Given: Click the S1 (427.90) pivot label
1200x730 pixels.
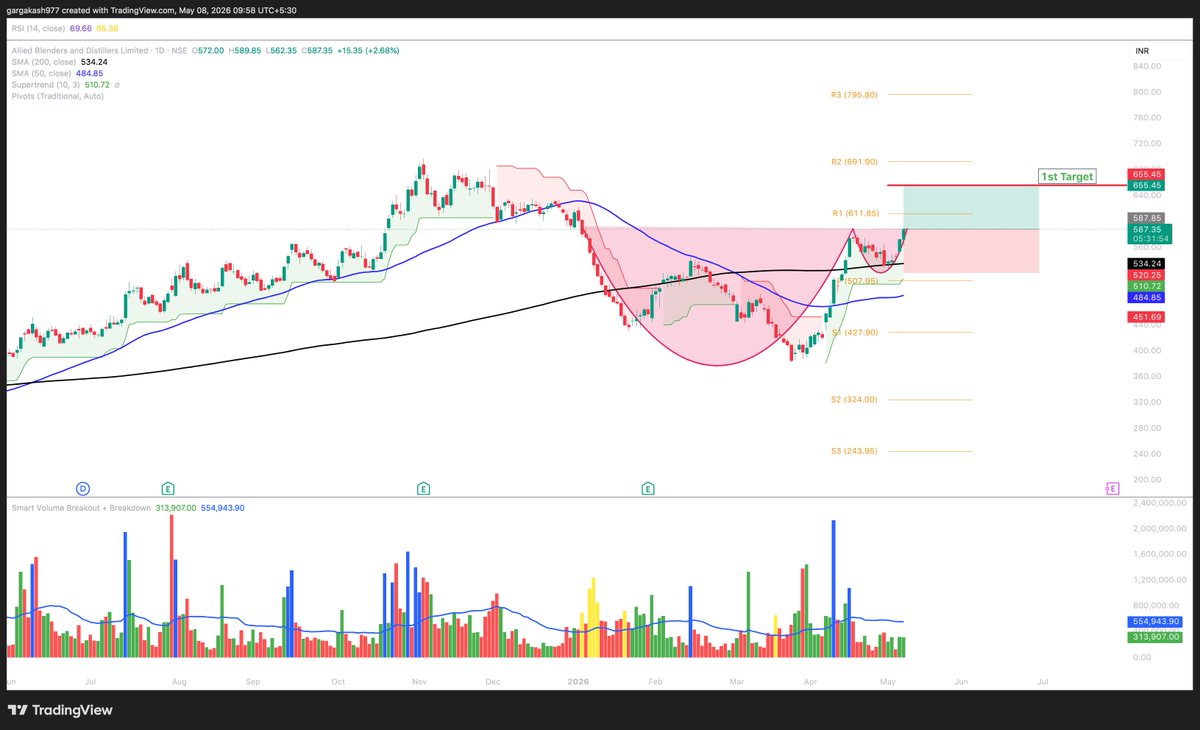Looking at the screenshot, I should tap(854, 332).
